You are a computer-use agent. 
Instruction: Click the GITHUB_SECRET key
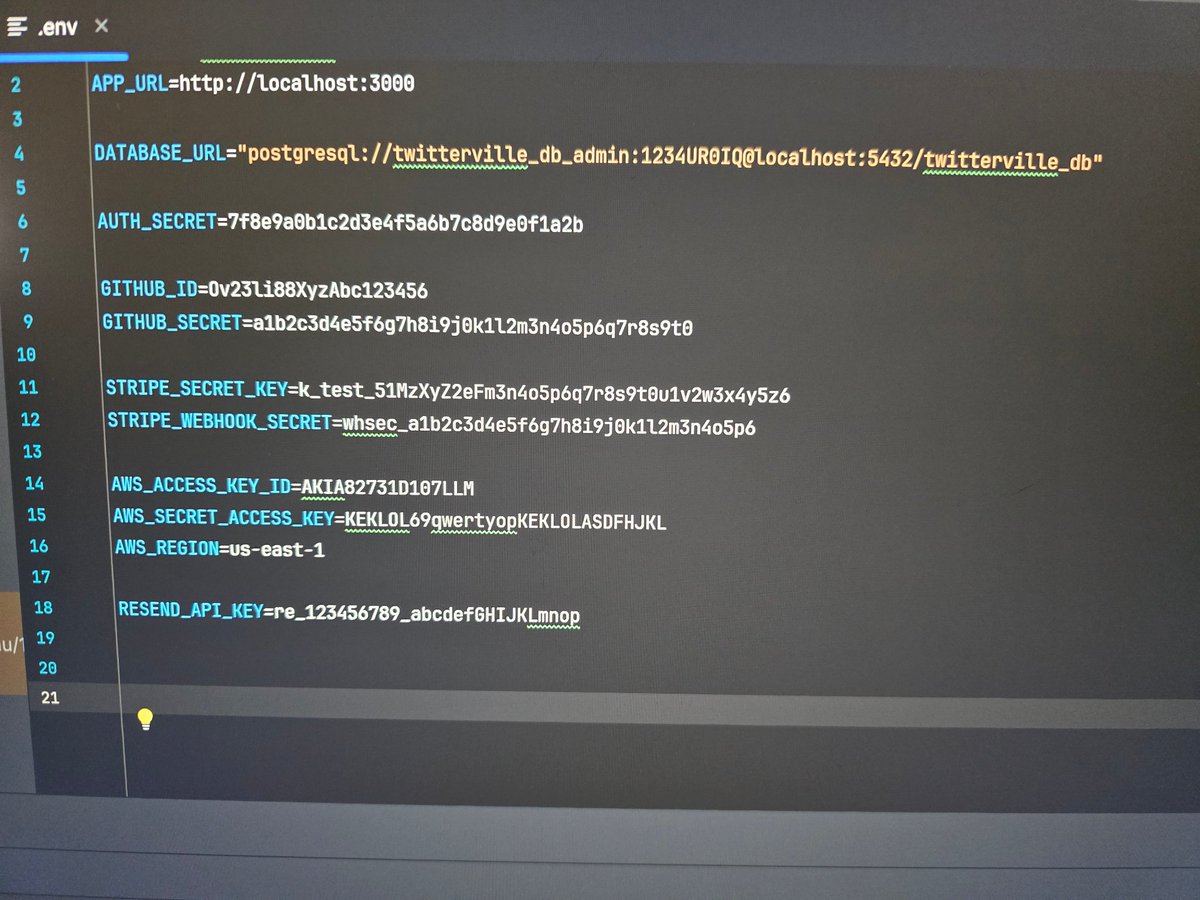(x=172, y=323)
